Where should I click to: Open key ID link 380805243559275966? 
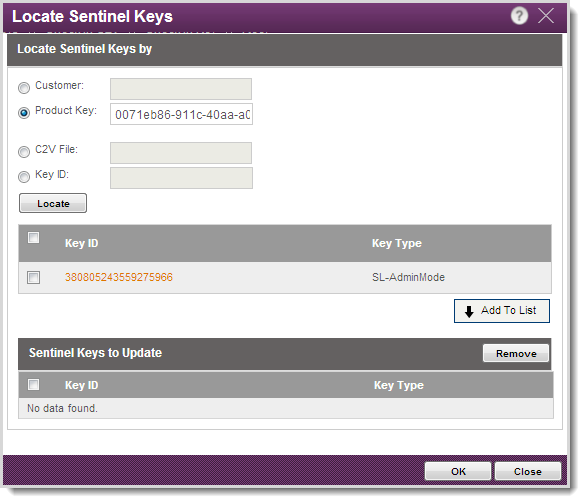coord(119,277)
